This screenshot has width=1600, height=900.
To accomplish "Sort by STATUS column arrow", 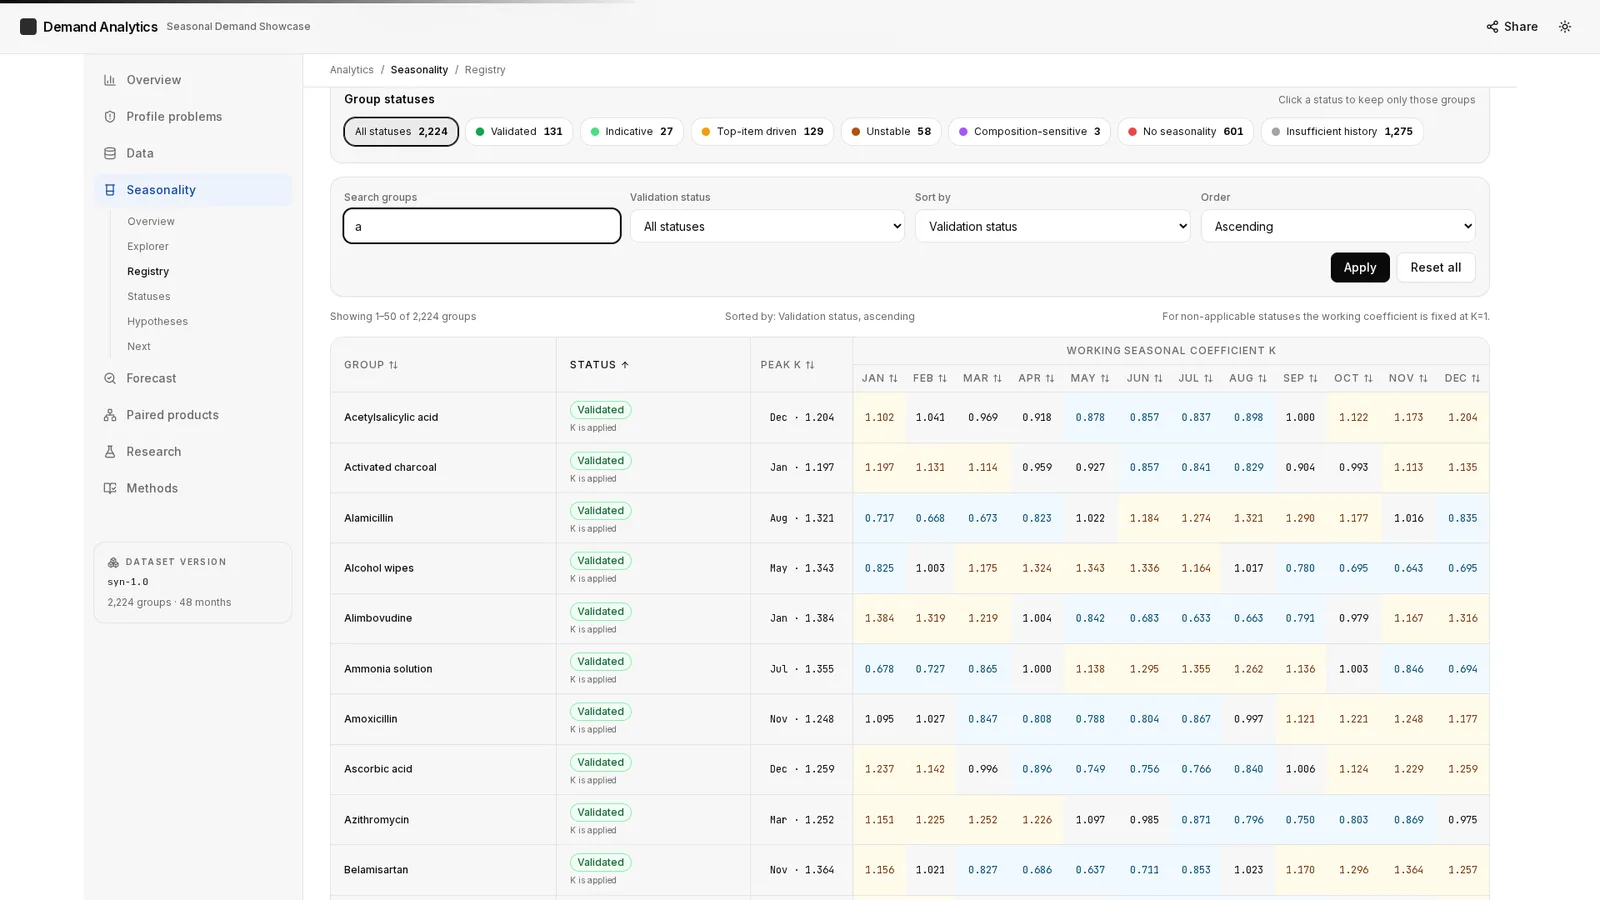I will coord(625,365).
